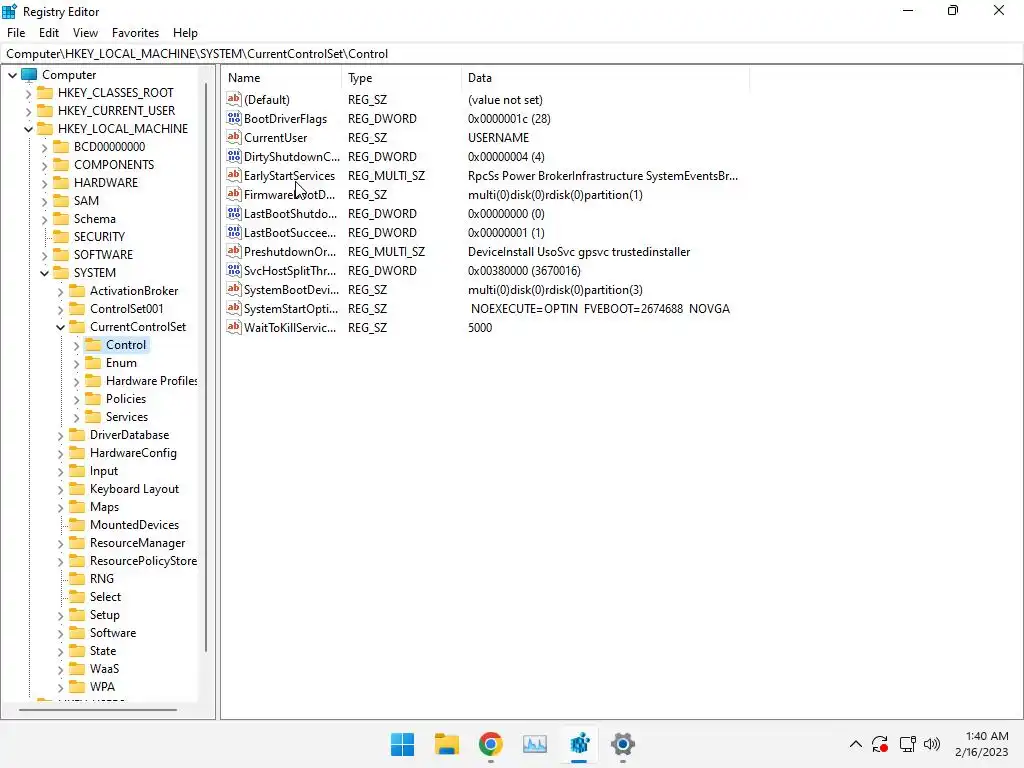Select the ControlSet001 folder icon
Viewport: 1024px width, 768px height.
[x=77, y=308]
